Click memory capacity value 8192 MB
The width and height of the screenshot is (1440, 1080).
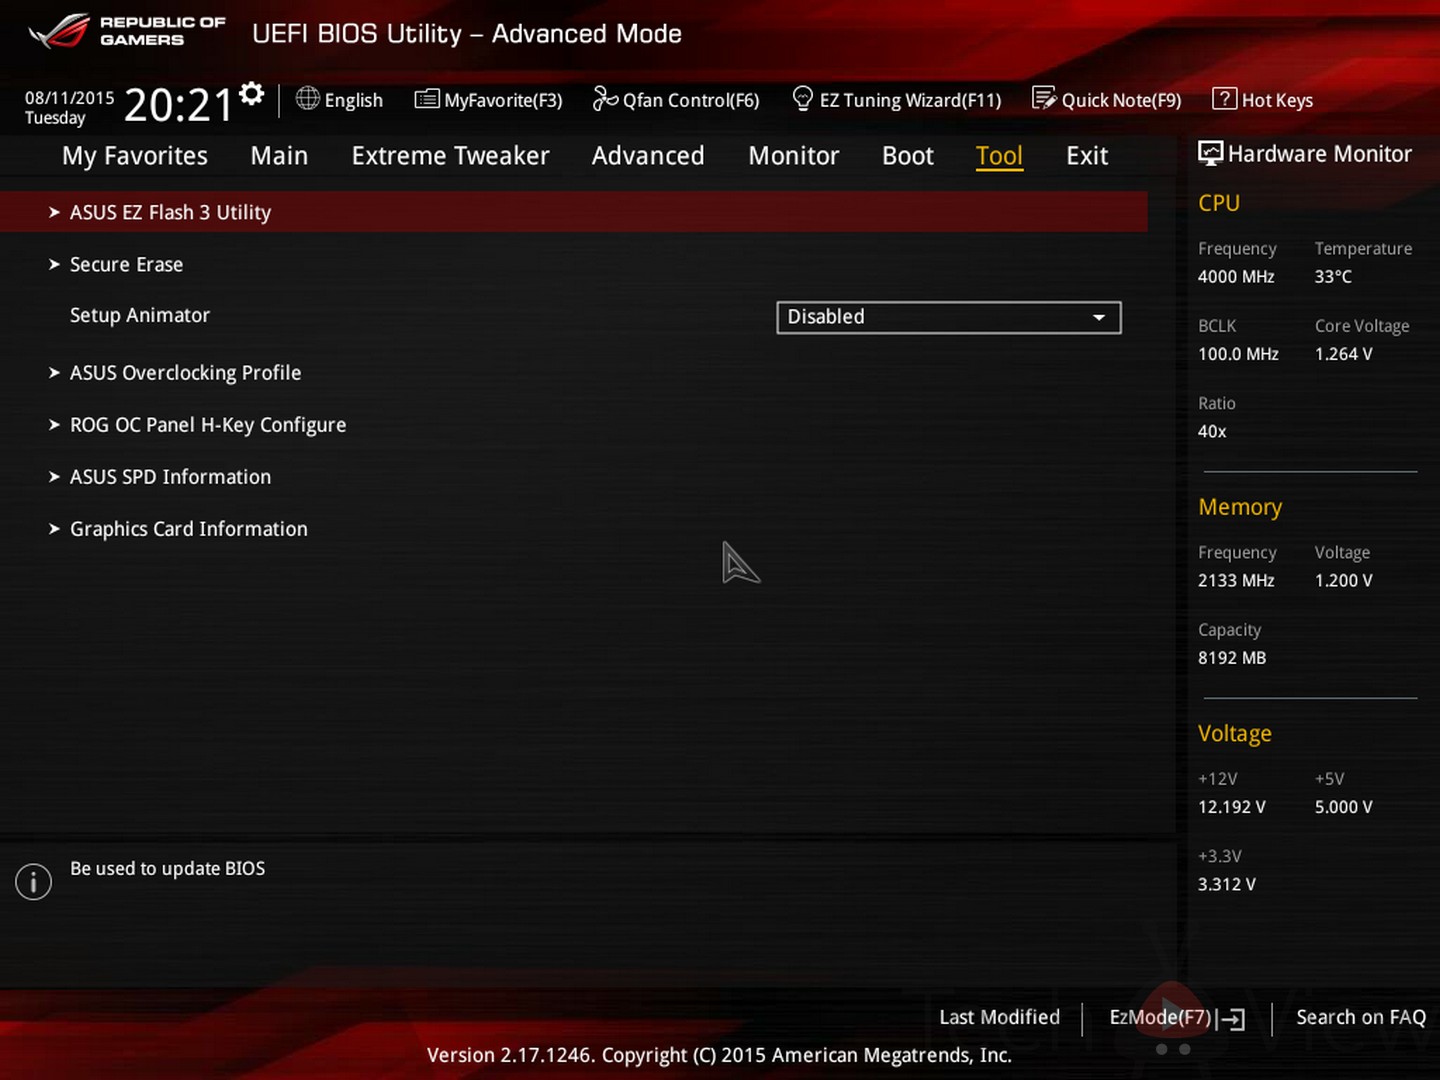pyautogui.click(x=1232, y=658)
